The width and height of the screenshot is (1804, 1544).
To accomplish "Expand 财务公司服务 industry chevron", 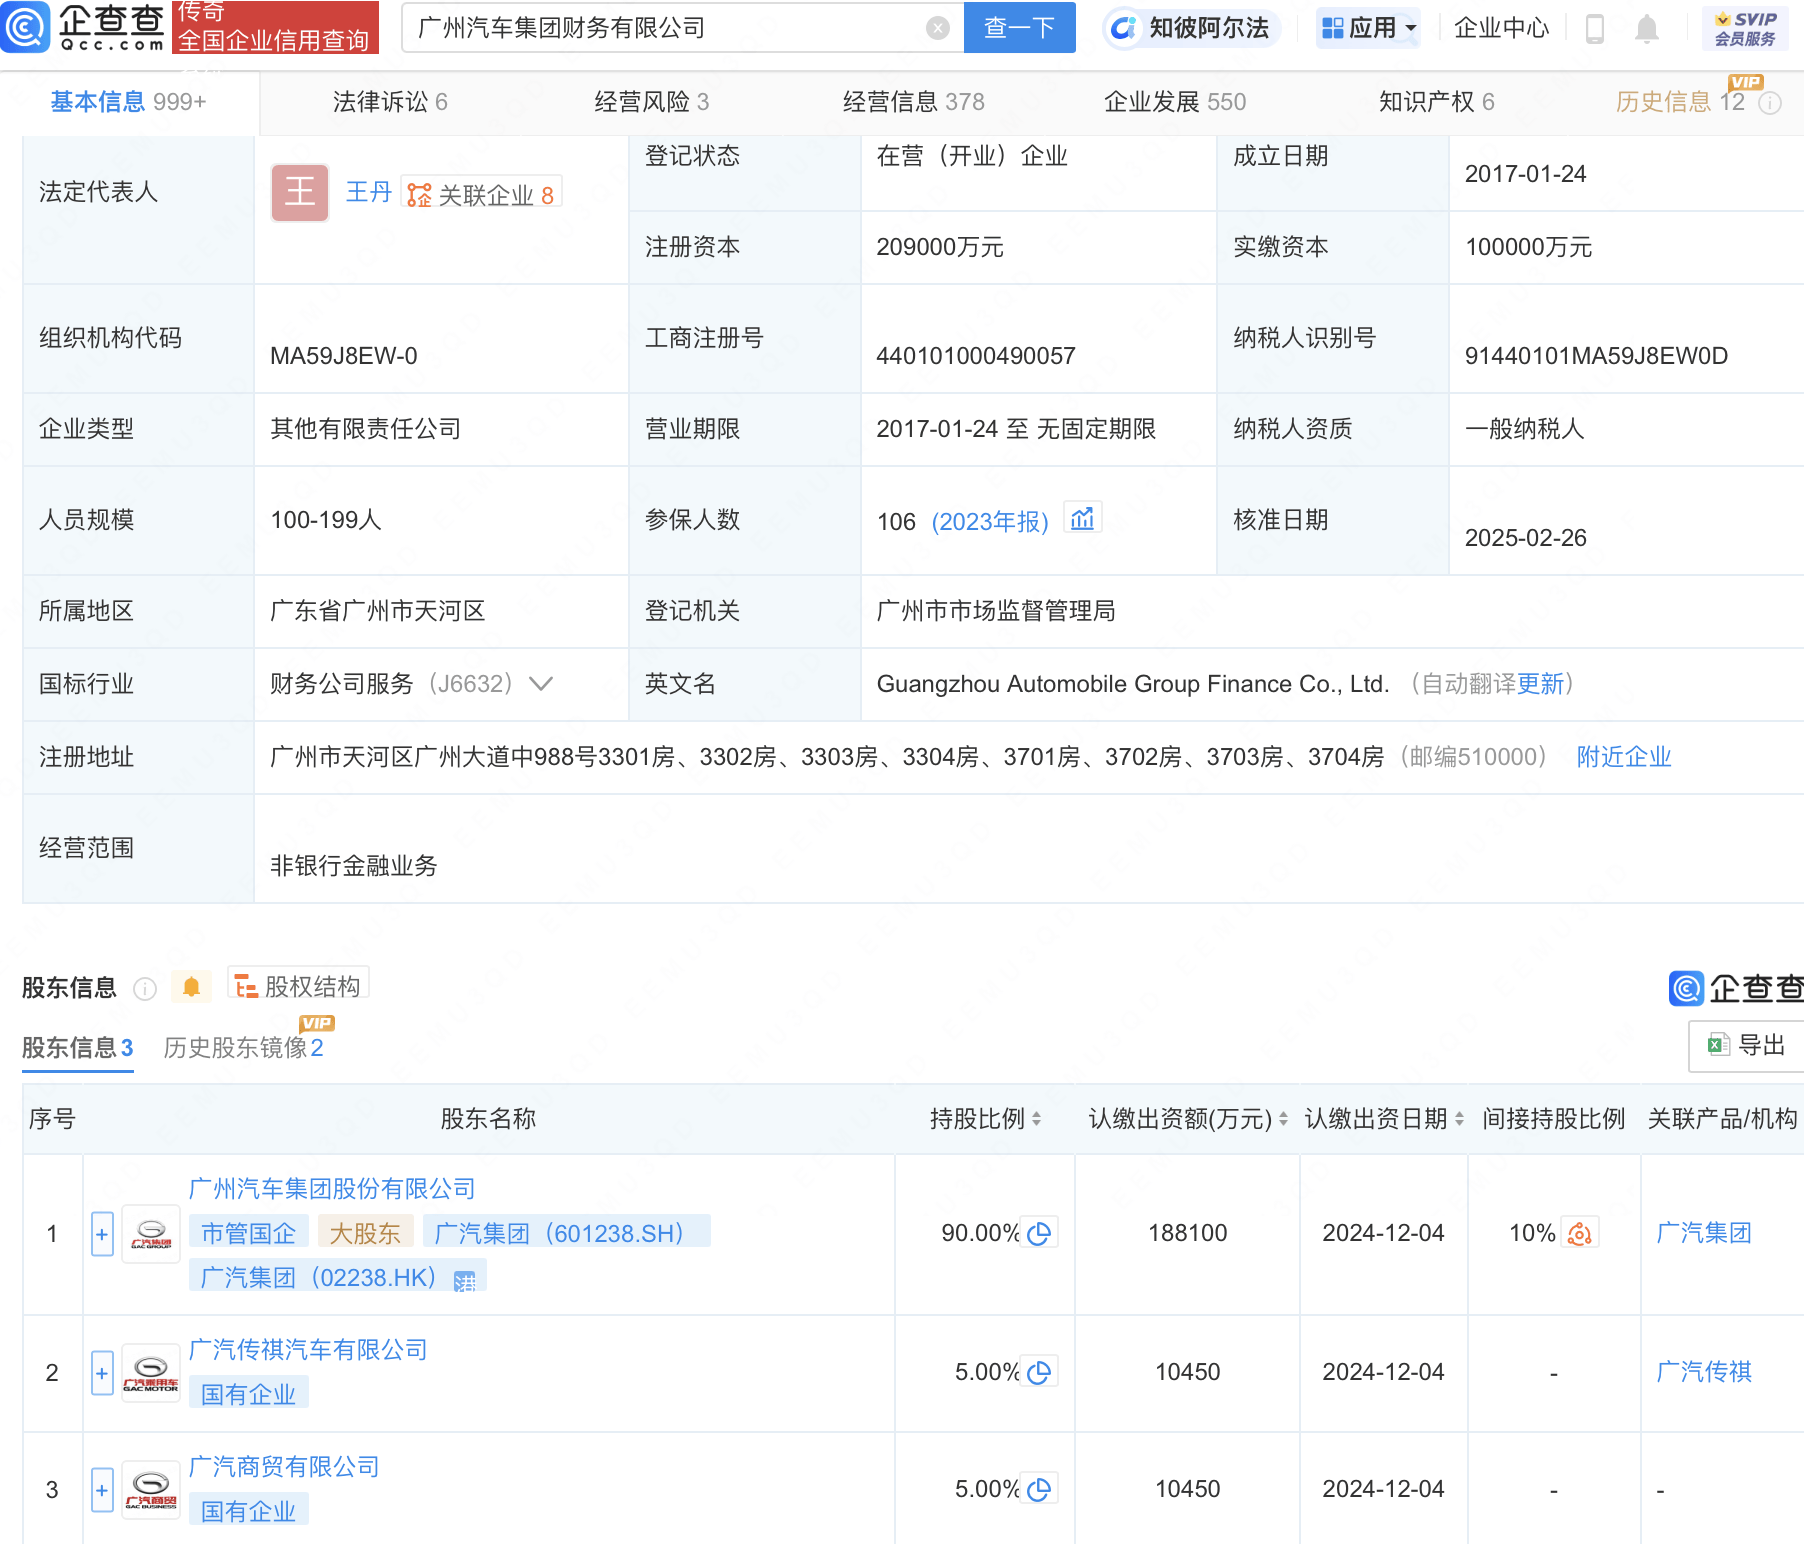I will coord(540,684).
